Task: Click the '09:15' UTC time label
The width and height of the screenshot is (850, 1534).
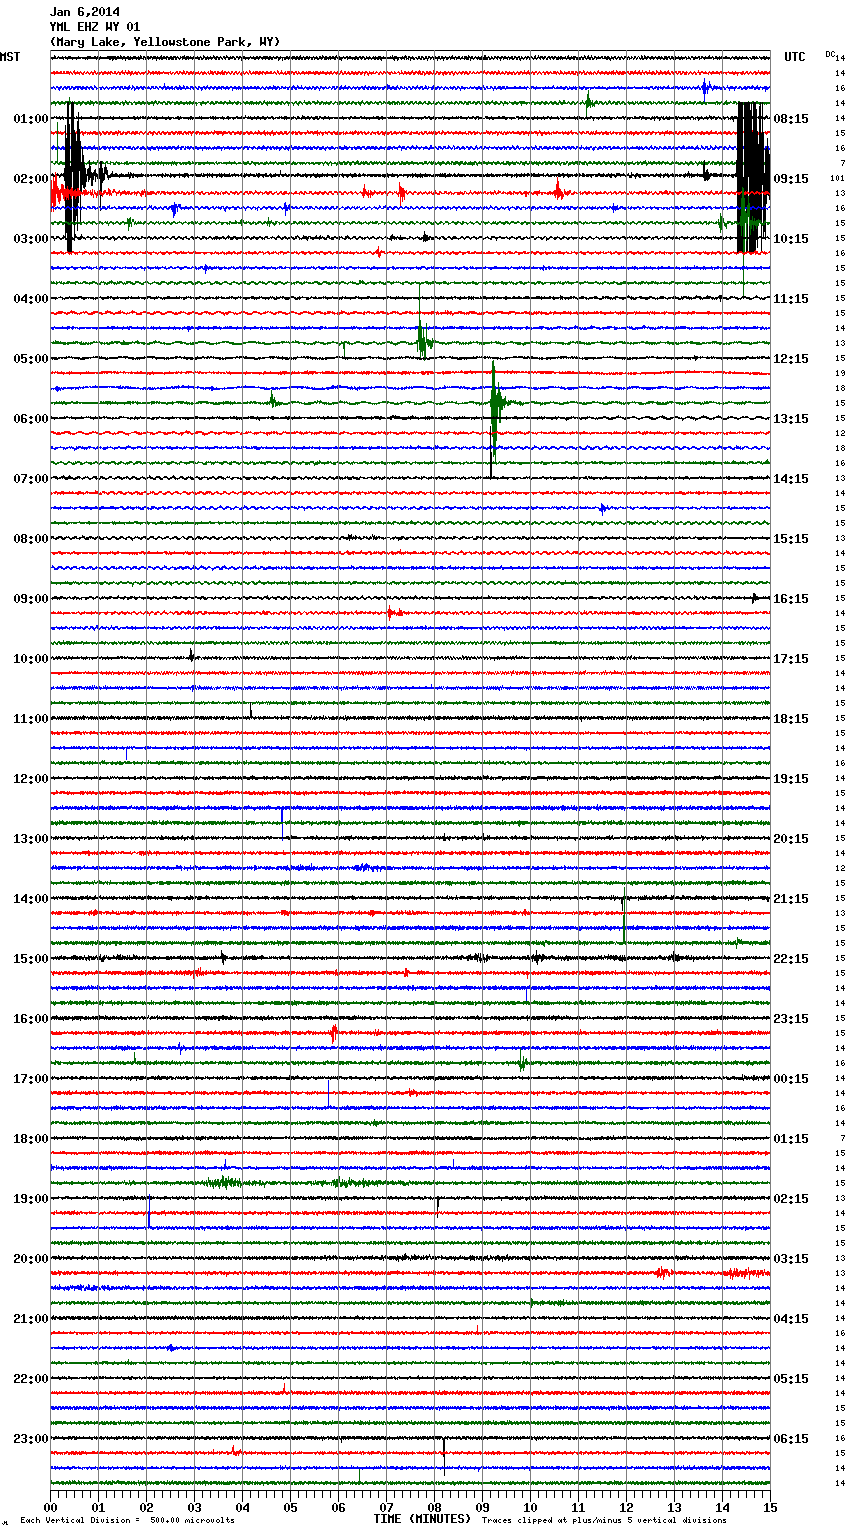Action: 791,179
